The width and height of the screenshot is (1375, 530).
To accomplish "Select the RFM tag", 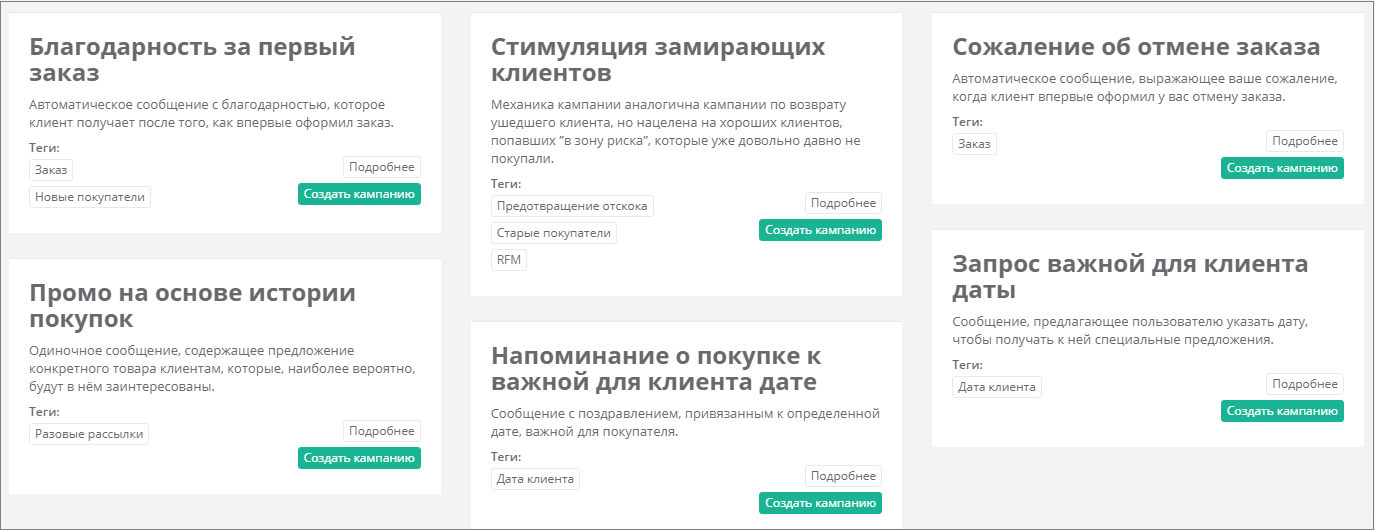I will tap(508, 260).
